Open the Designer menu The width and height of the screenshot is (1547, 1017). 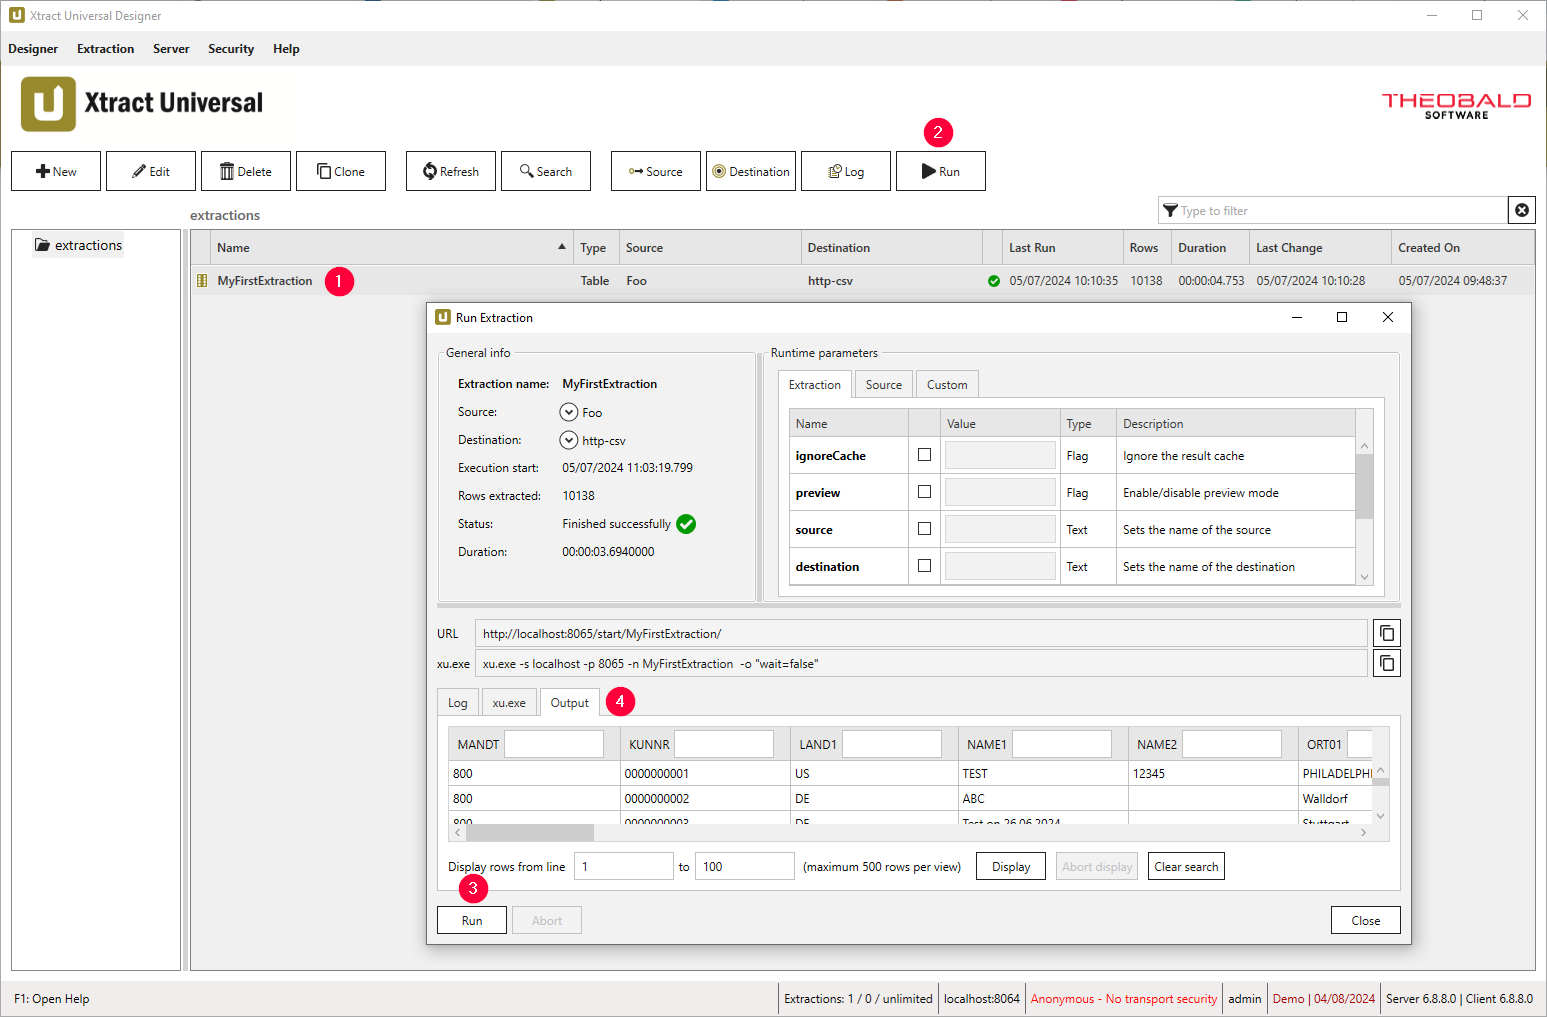(33, 49)
